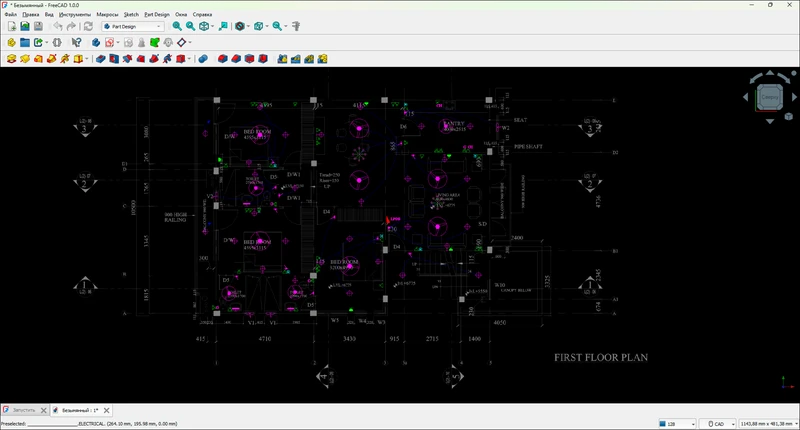
Task: Click the Pad tool icon
Action: click(x=11, y=59)
